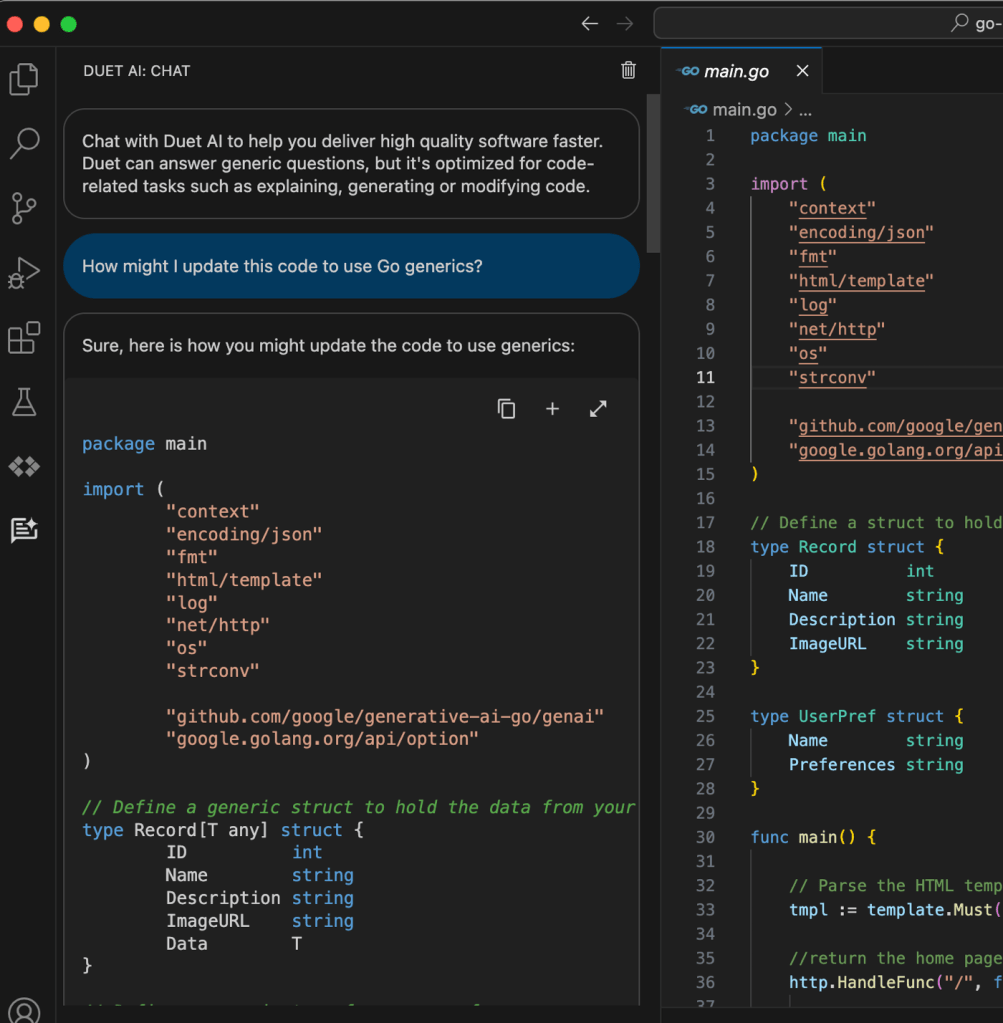Expand the code block to full view

pyautogui.click(x=598, y=408)
